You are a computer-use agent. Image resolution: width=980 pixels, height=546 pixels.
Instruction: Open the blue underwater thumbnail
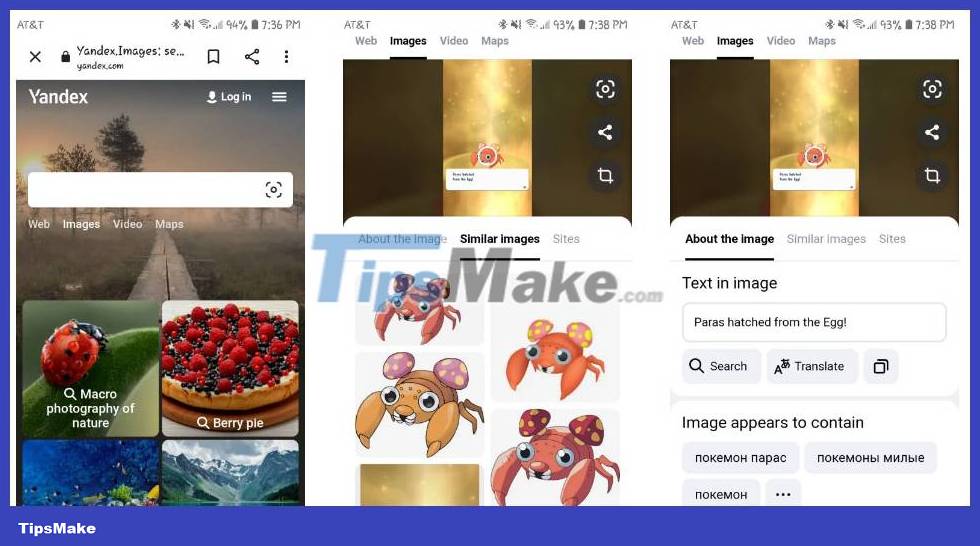[91, 473]
